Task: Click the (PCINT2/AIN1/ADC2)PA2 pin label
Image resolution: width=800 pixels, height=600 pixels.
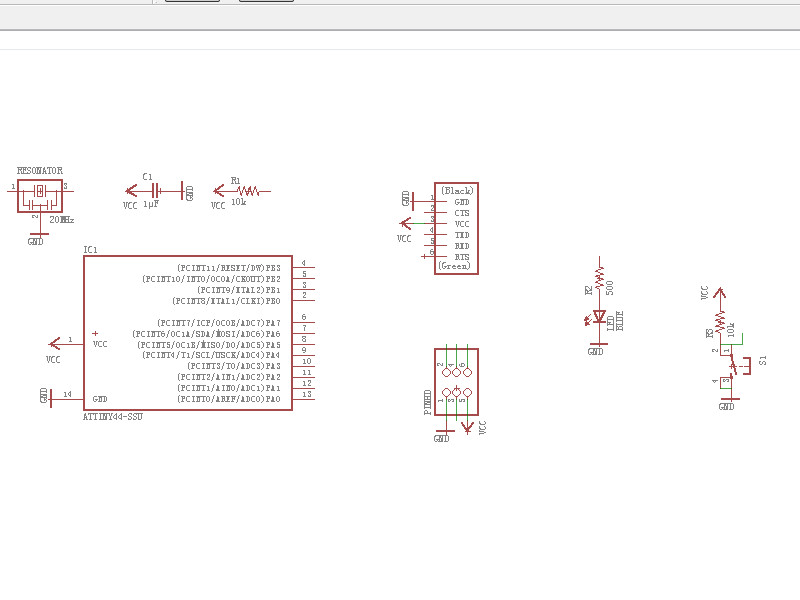Action: point(229,377)
